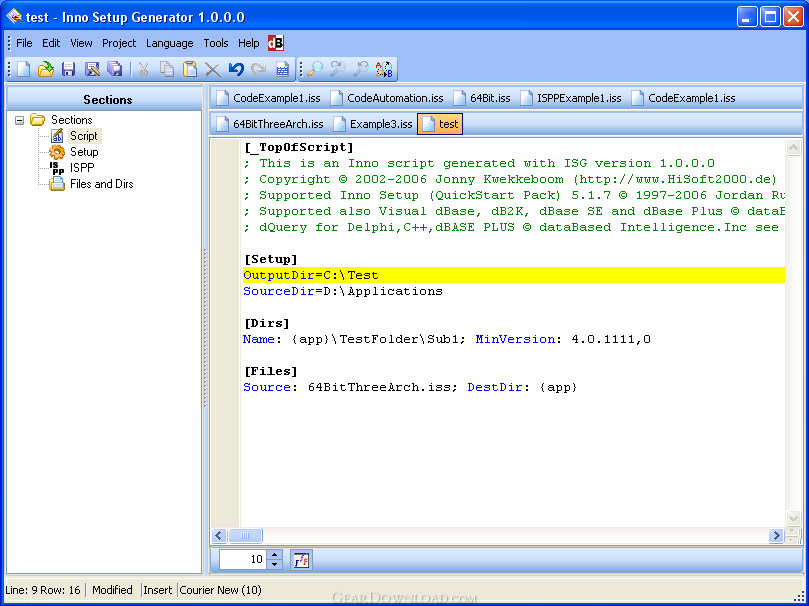Click the [Setup] section header in editor

coord(270,259)
